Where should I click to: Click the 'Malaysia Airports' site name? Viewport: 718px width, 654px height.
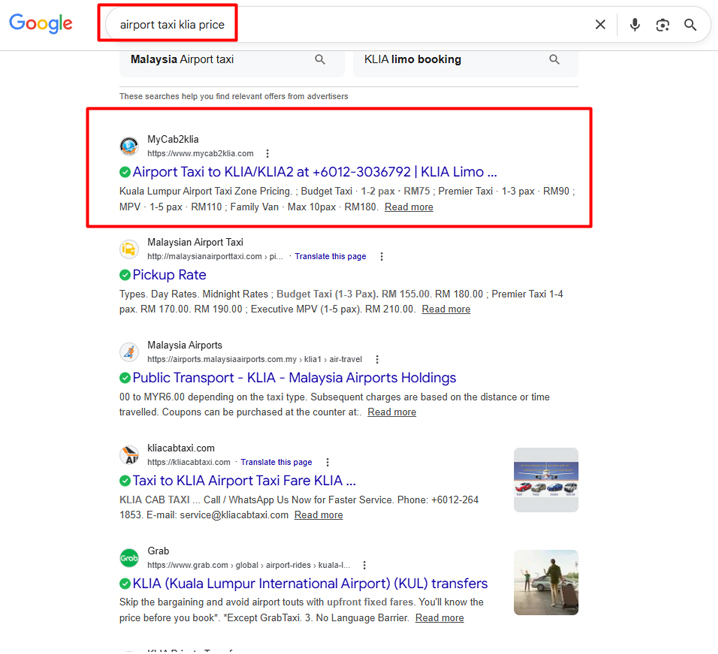coord(185,345)
